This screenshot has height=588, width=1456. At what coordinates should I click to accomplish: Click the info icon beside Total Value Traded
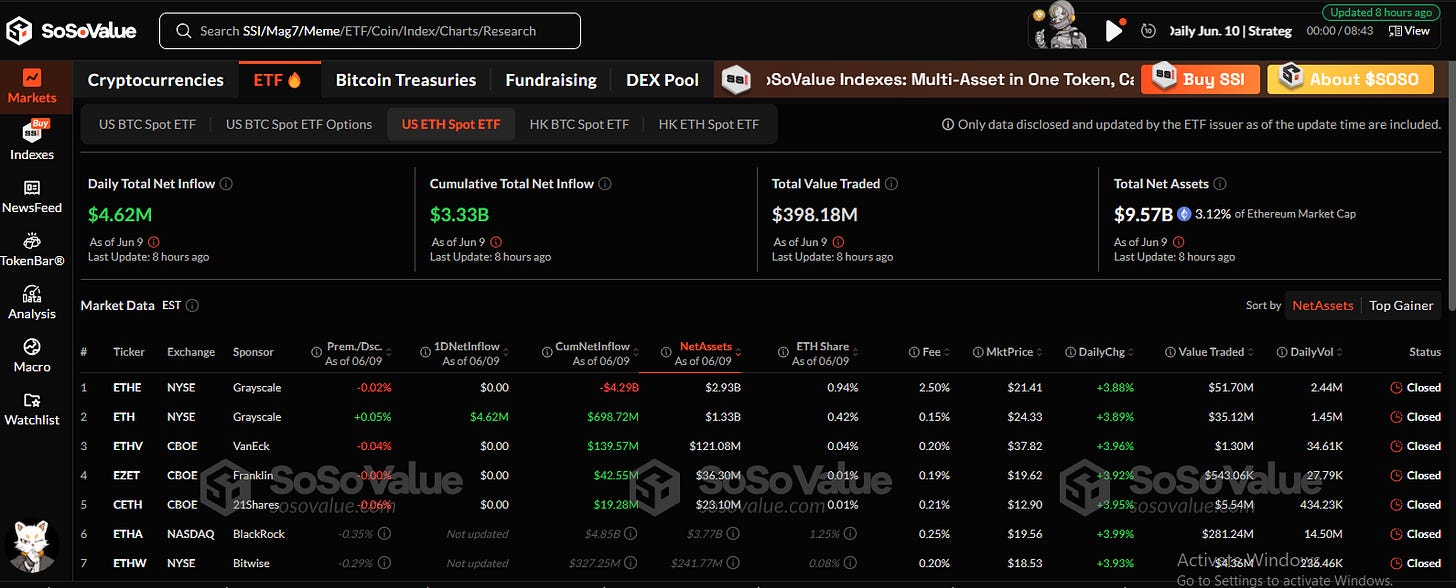pyautogui.click(x=891, y=184)
